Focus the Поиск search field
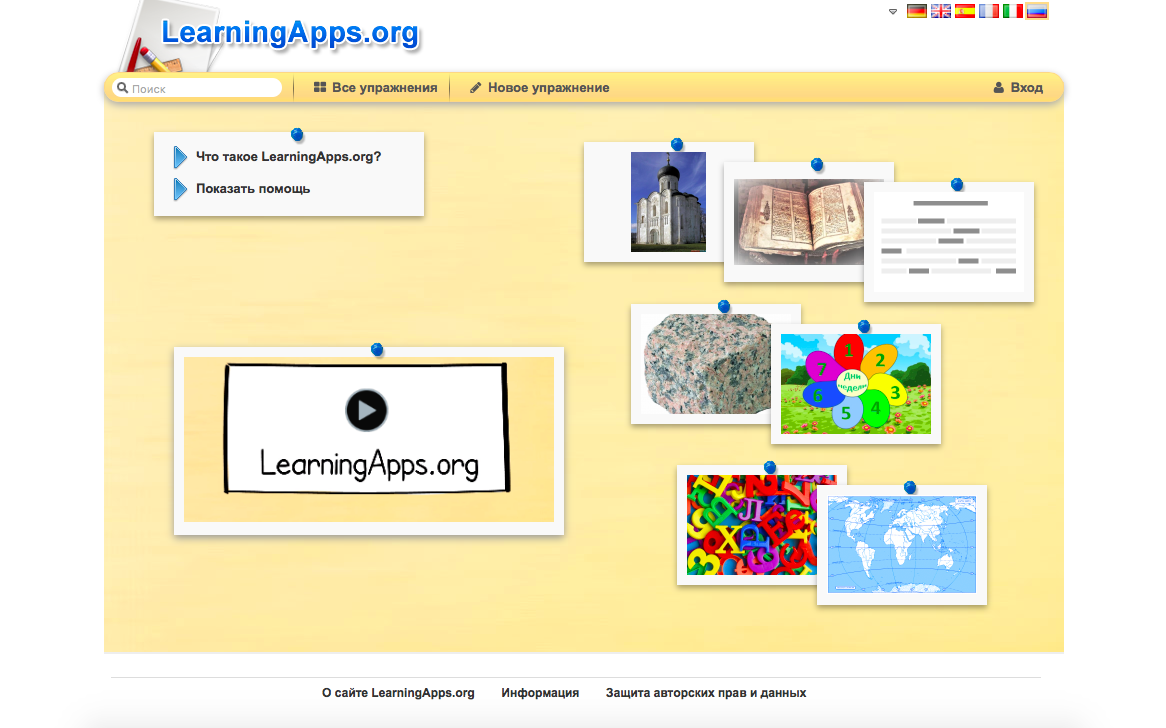The height and width of the screenshot is (728, 1166). pos(197,88)
